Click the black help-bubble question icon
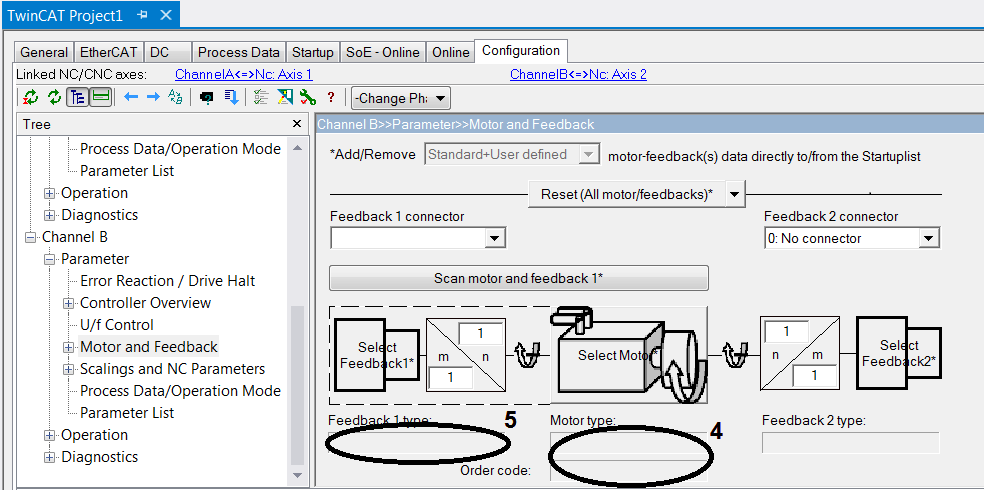The image size is (984, 490). click(206, 99)
